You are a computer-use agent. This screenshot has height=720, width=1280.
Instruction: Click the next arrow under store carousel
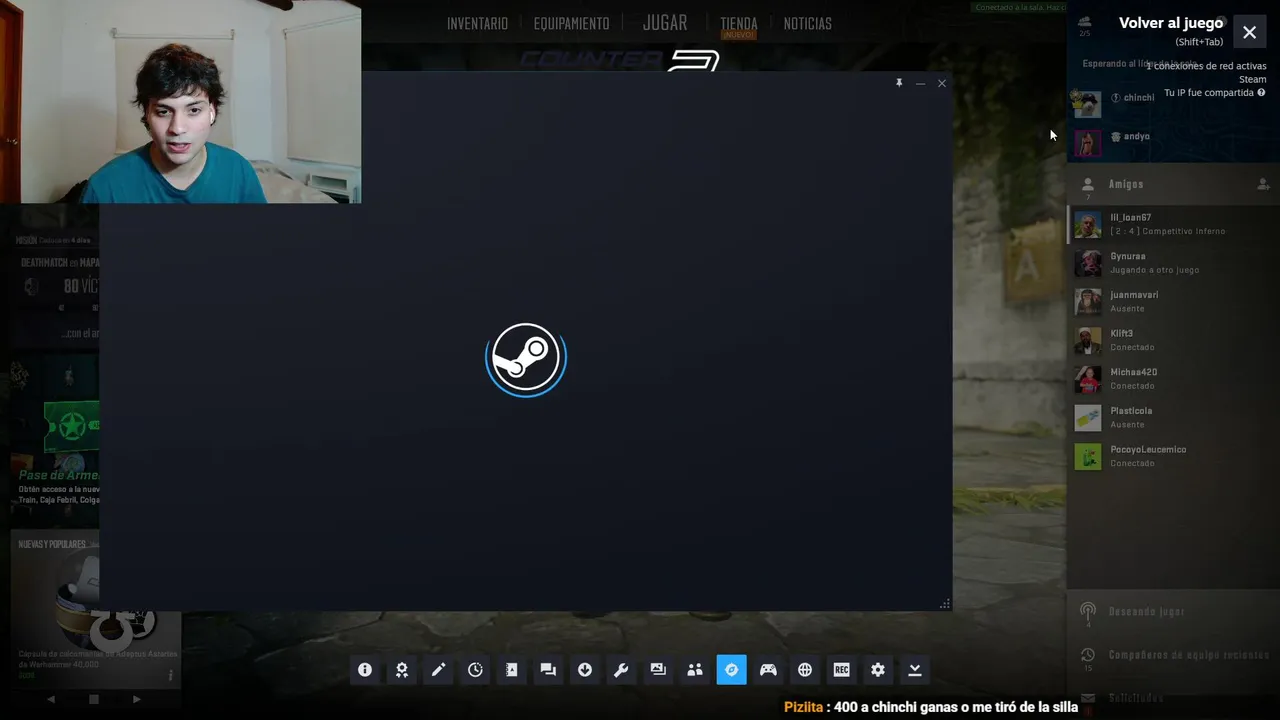(x=136, y=699)
